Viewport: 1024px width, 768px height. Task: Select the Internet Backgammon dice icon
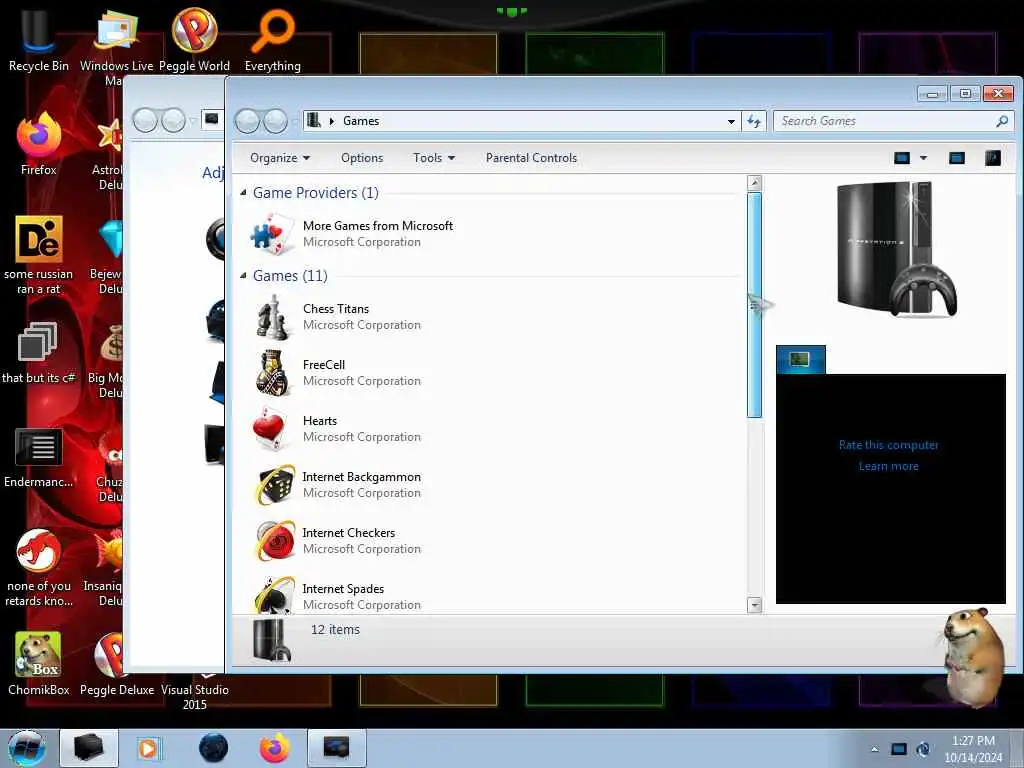275,485
